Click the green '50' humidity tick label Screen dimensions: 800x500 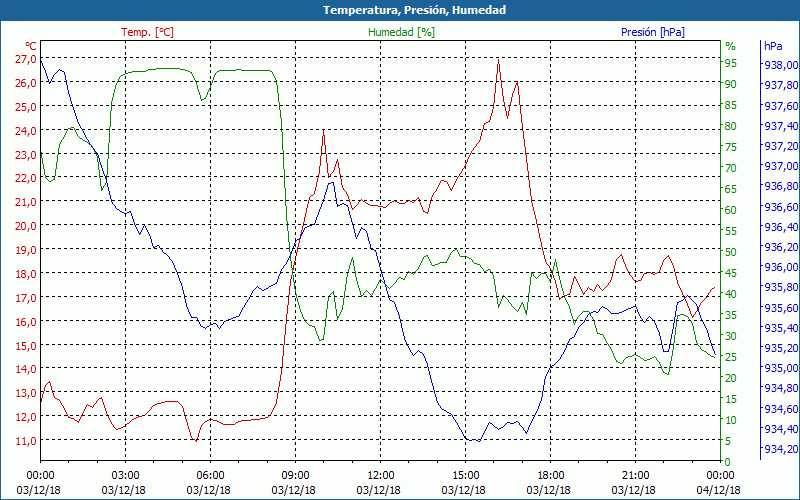click(731, 252)
